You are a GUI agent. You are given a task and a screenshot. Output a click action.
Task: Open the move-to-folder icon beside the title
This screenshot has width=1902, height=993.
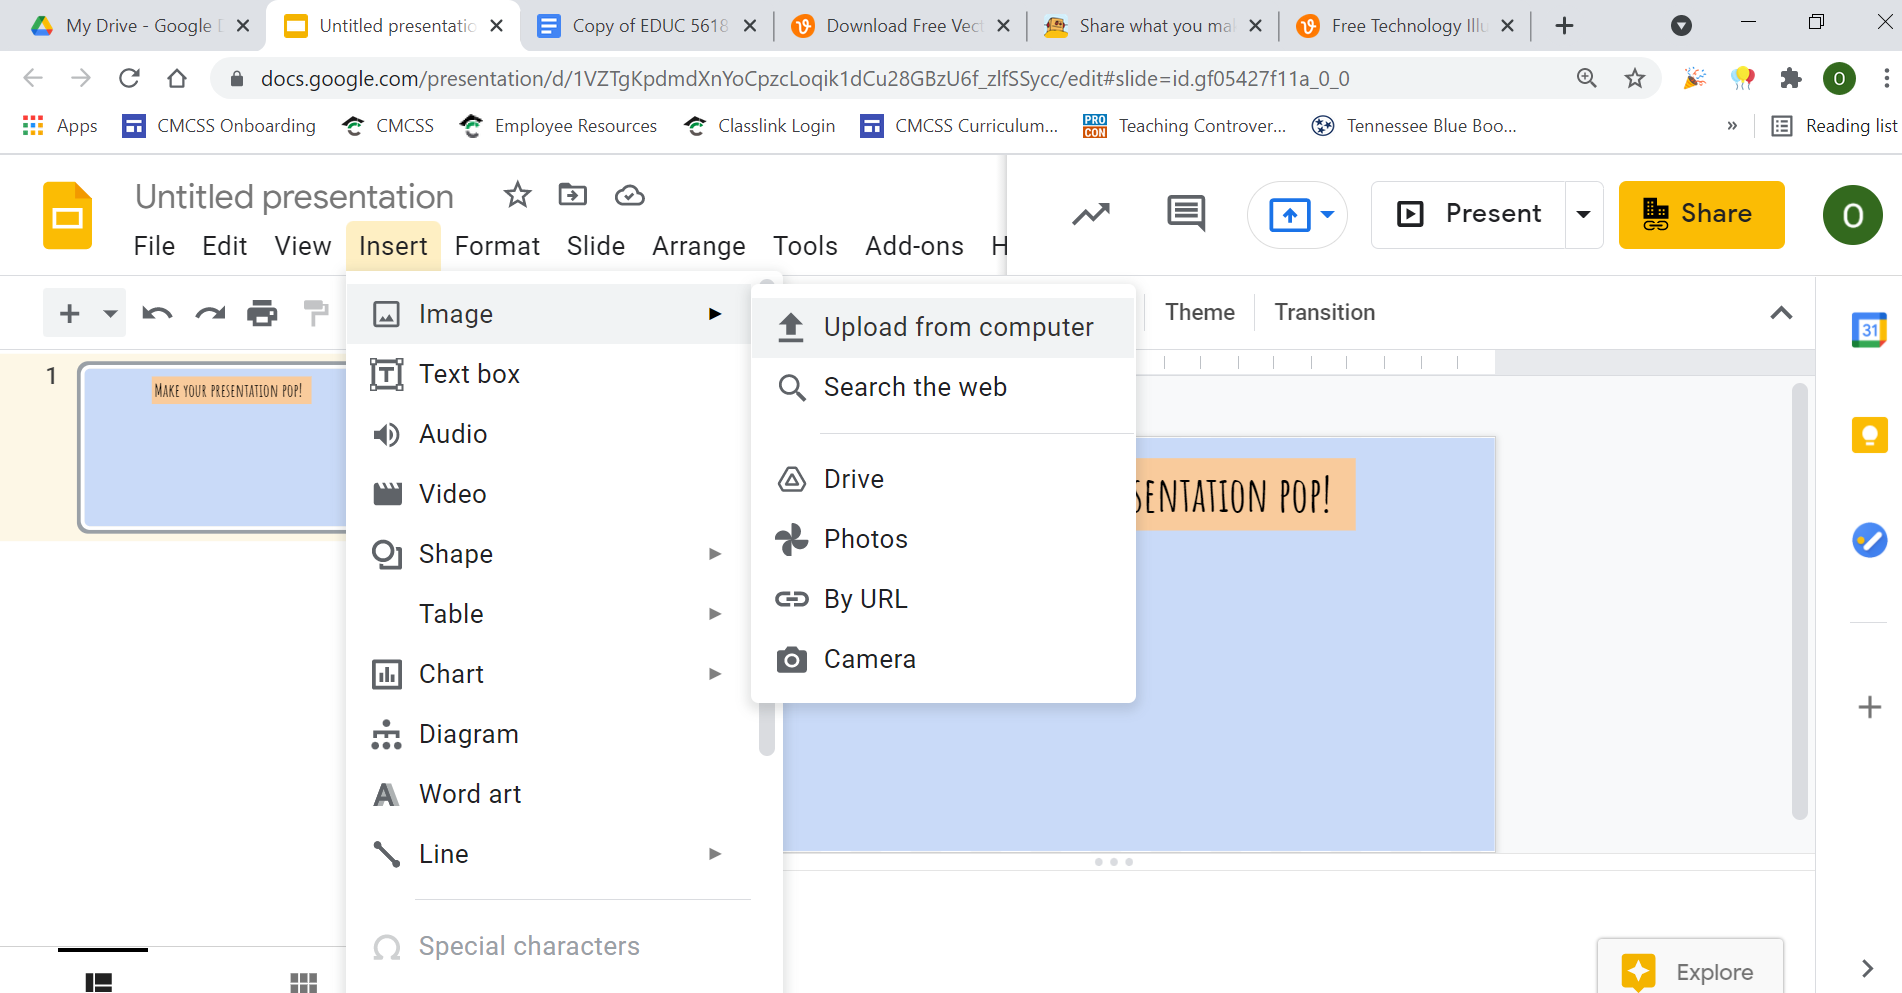pos(572,195)
